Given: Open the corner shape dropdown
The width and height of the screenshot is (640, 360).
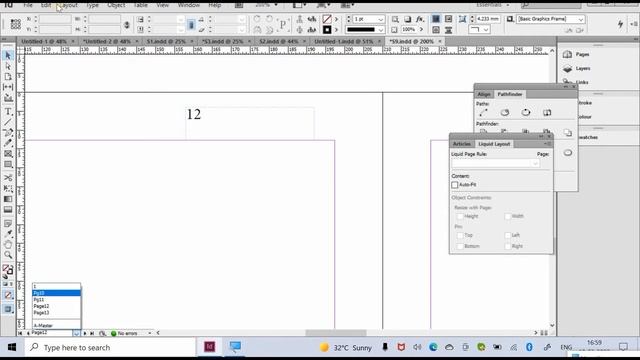Looking at the screenshot, I should 485,30.
